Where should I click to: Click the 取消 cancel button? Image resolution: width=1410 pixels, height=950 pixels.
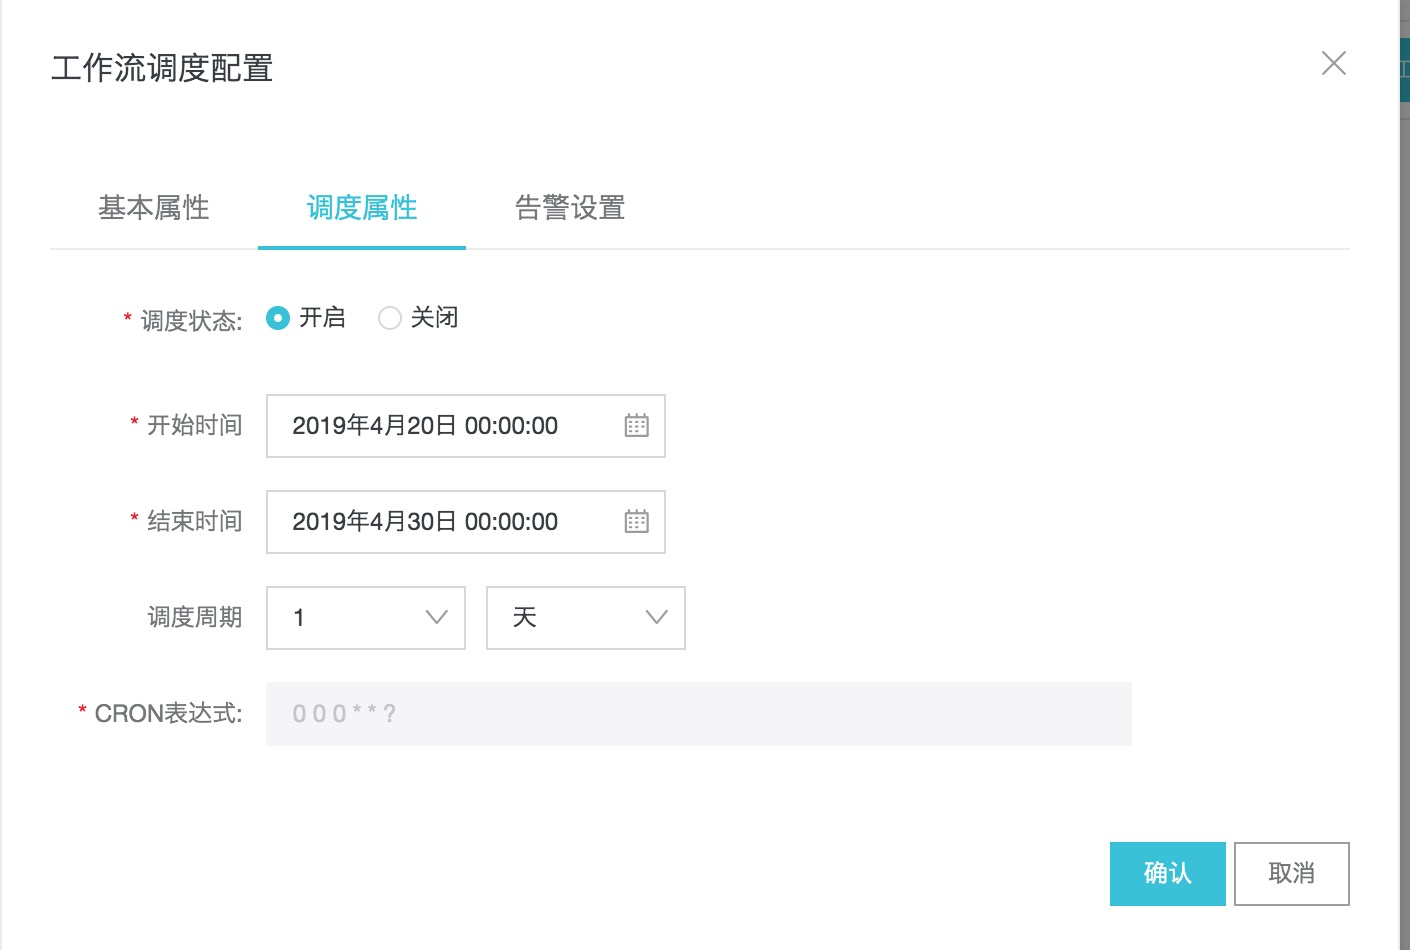click(x=1292, y=873)
